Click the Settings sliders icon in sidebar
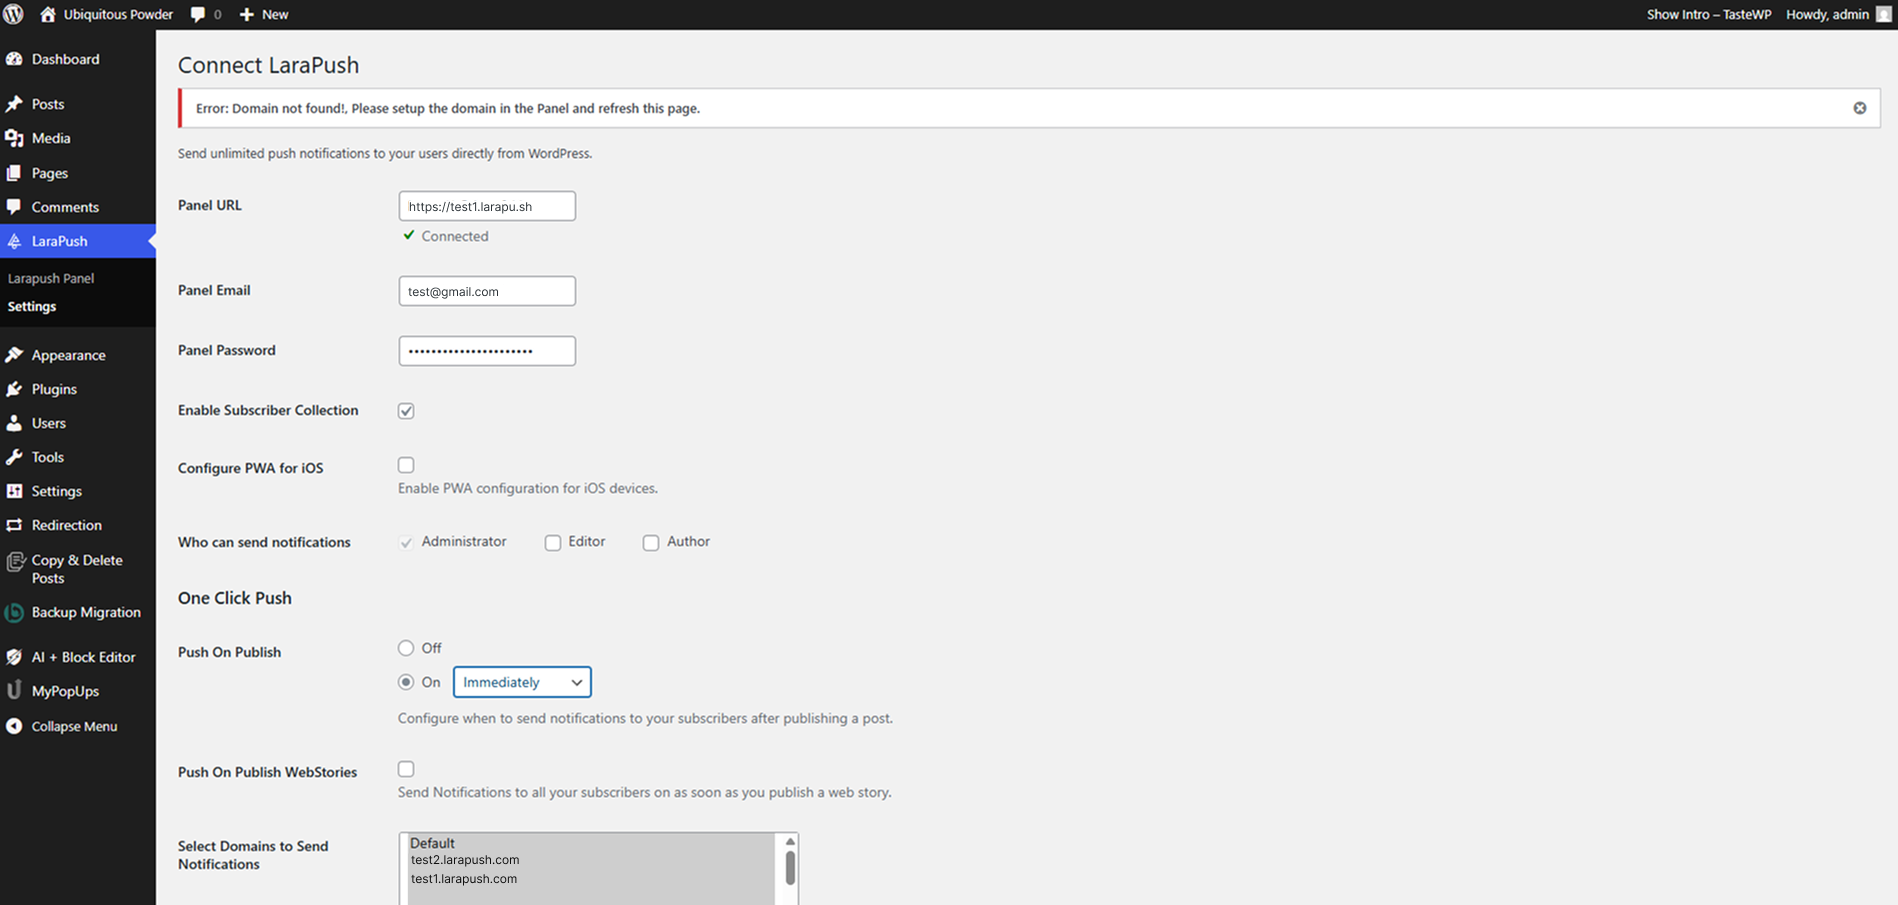Screen dimensions: 1898x905 click(14, 491)
